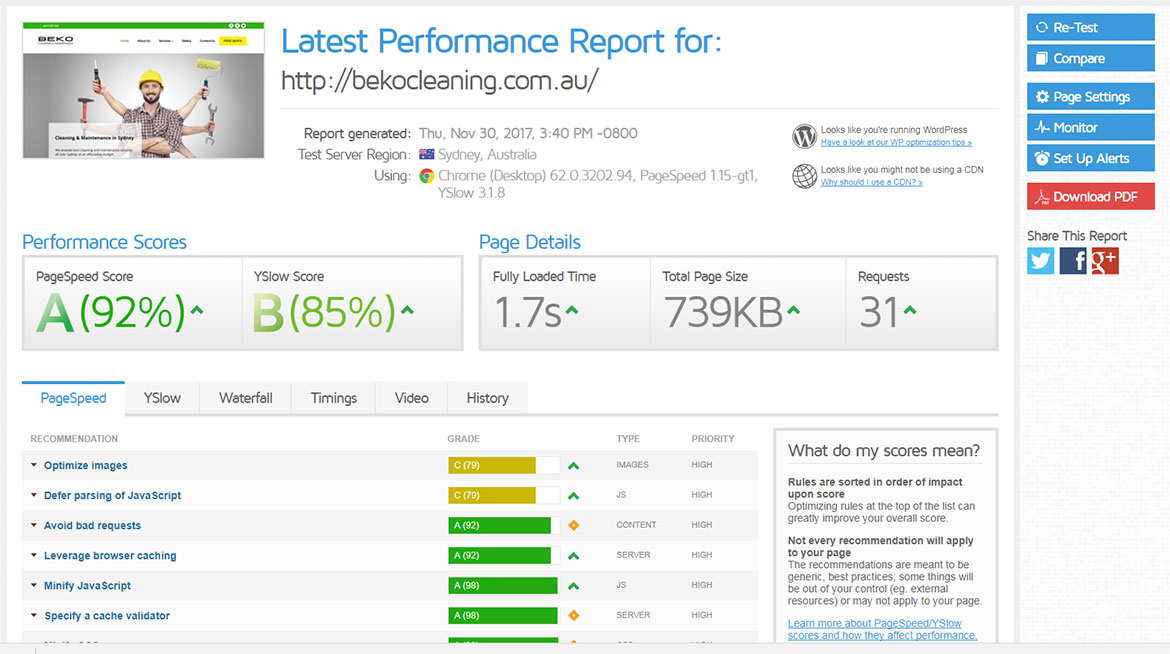1170x654 pixels.
Task: Click the green arrow beside YSlow Score
Action: 407,310
